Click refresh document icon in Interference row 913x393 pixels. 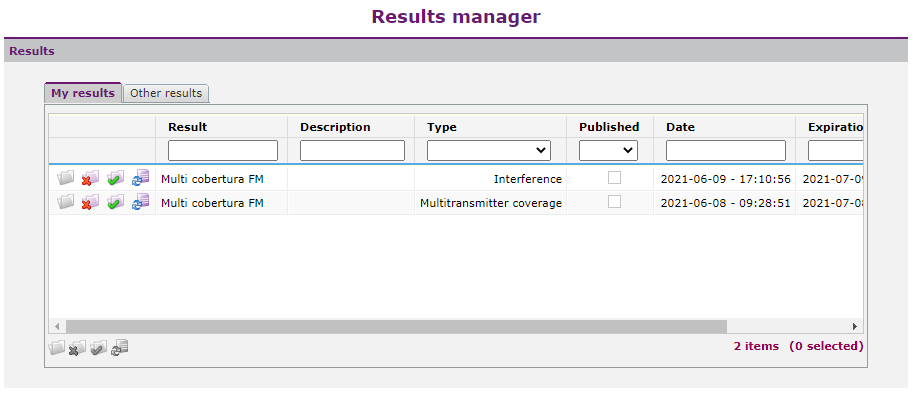click(x=140, y=178)
